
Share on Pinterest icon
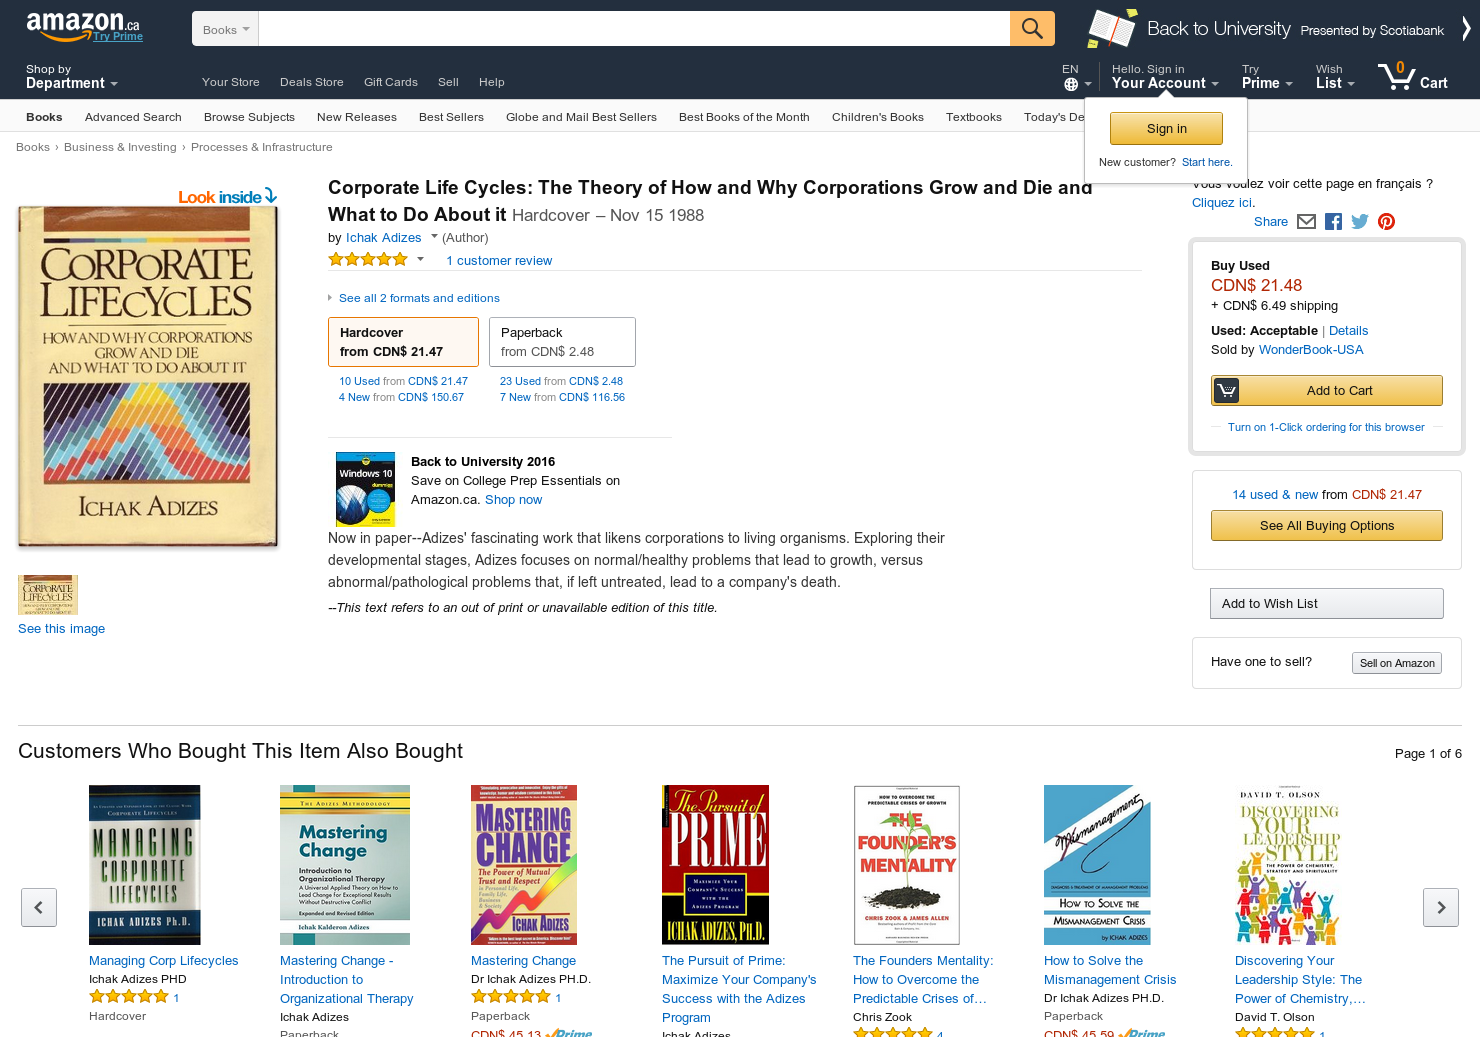click(x=1386, y=222)
